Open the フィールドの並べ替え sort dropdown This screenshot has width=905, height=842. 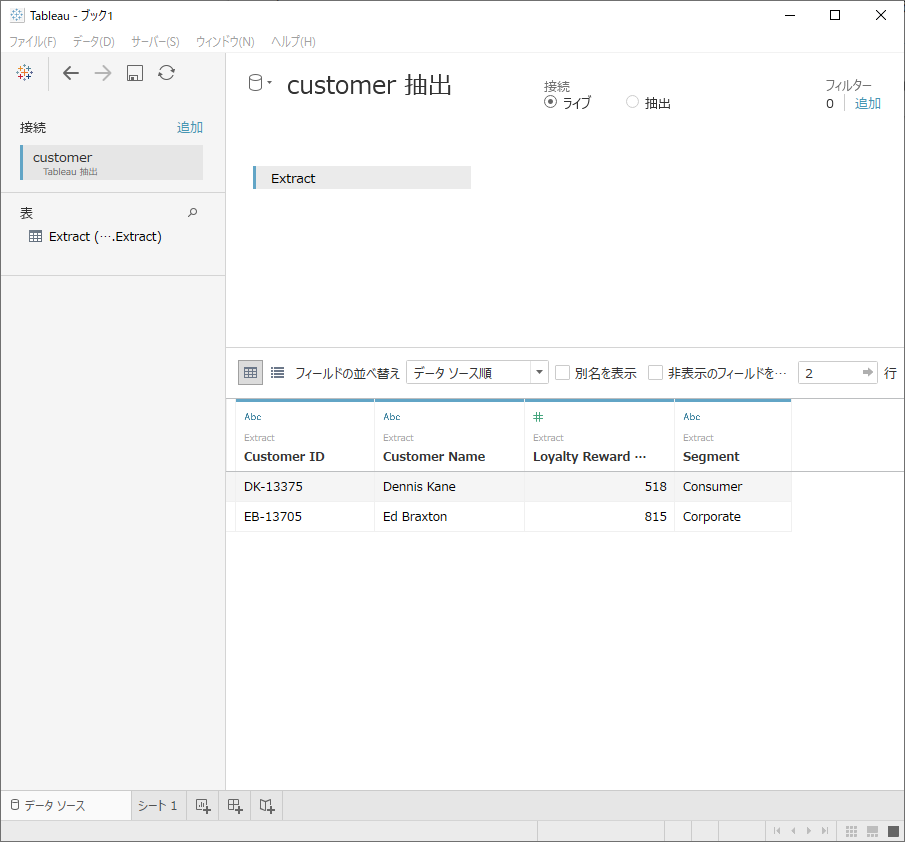click(x=538, y=371)
